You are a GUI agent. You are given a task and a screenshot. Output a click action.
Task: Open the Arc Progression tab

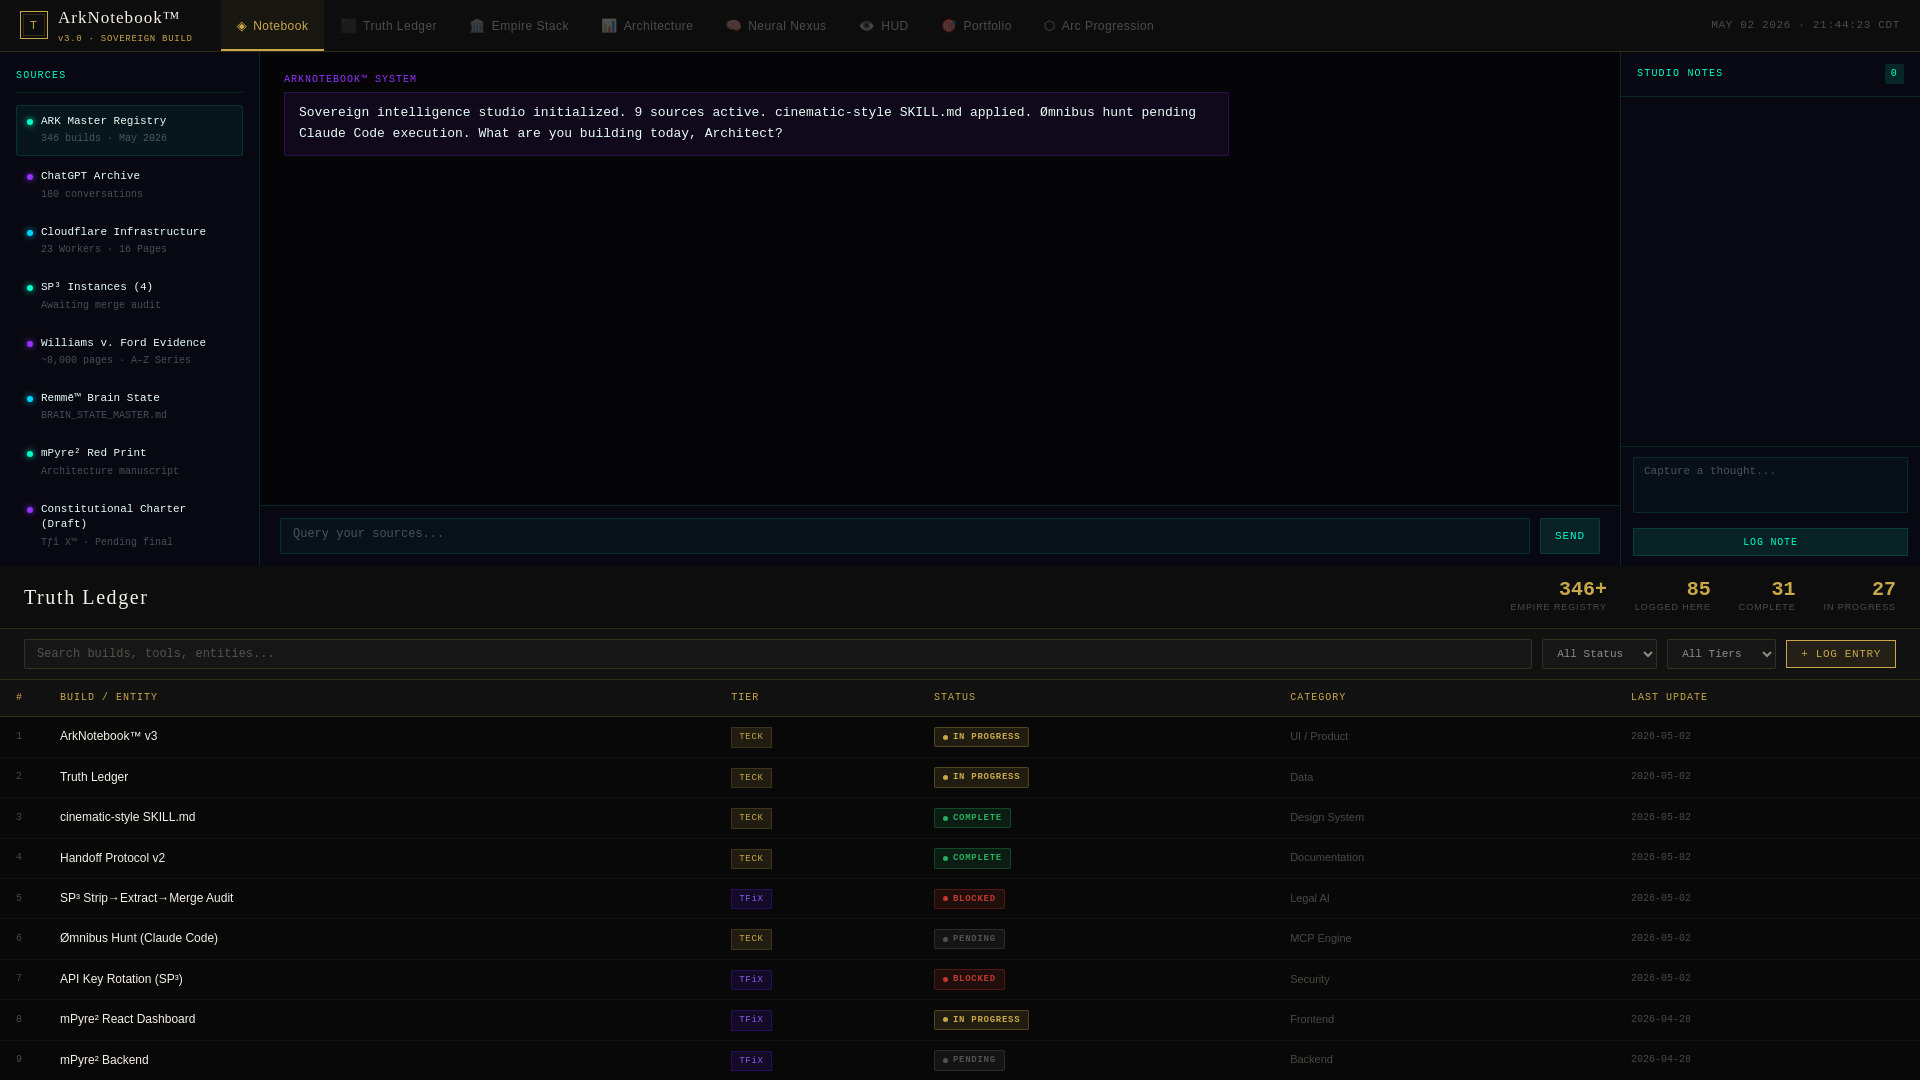(1099, 26)
